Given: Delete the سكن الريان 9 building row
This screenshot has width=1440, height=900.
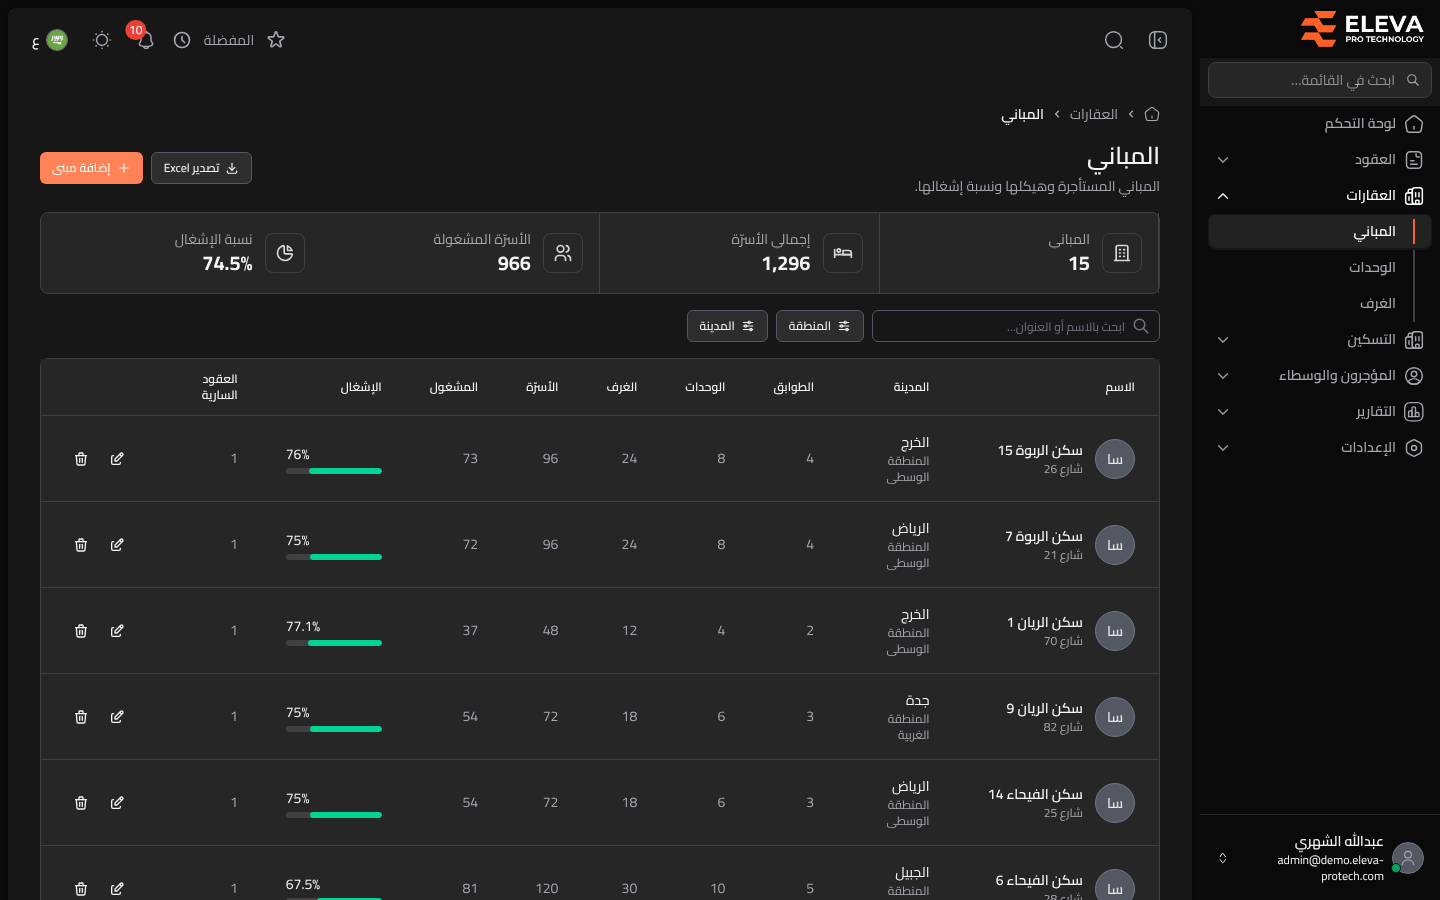Looking at the screenshot, I should [x=81, y=717].
